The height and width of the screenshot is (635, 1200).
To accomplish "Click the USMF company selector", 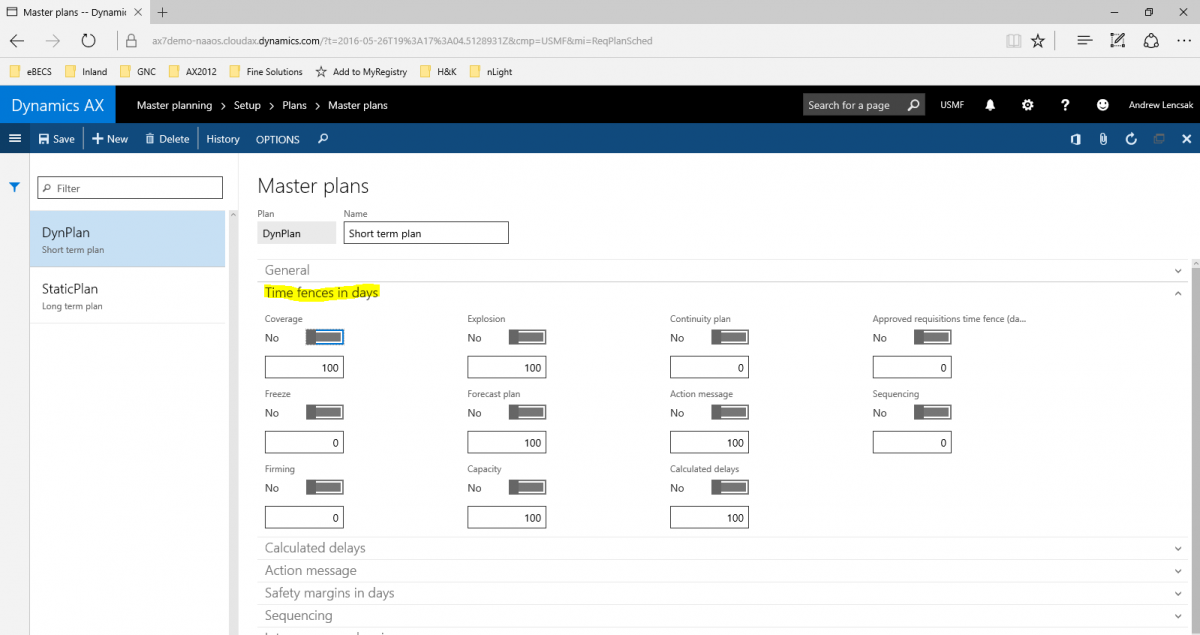I will tap(952, 105).
